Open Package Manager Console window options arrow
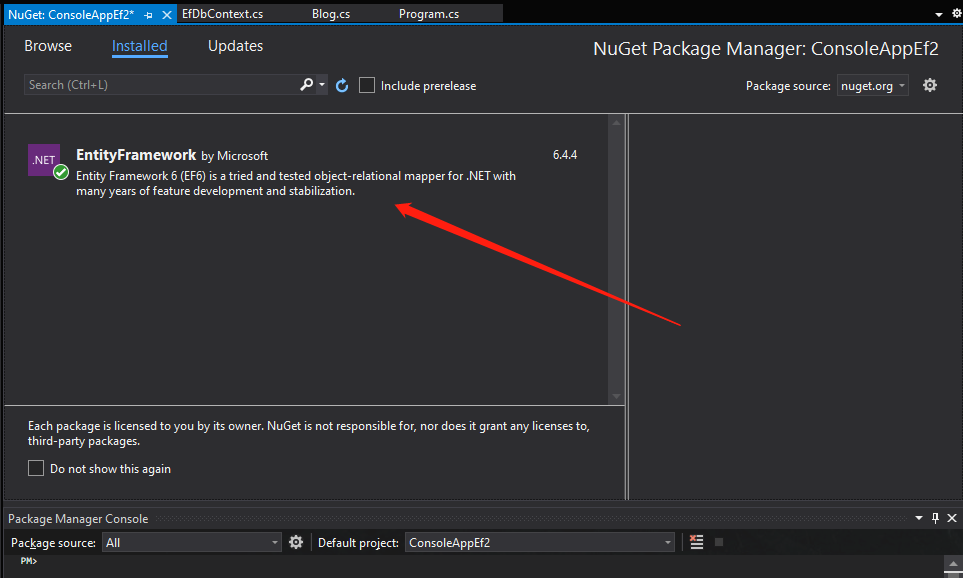This screenshot has height=578, width=963. click(919, 518)
